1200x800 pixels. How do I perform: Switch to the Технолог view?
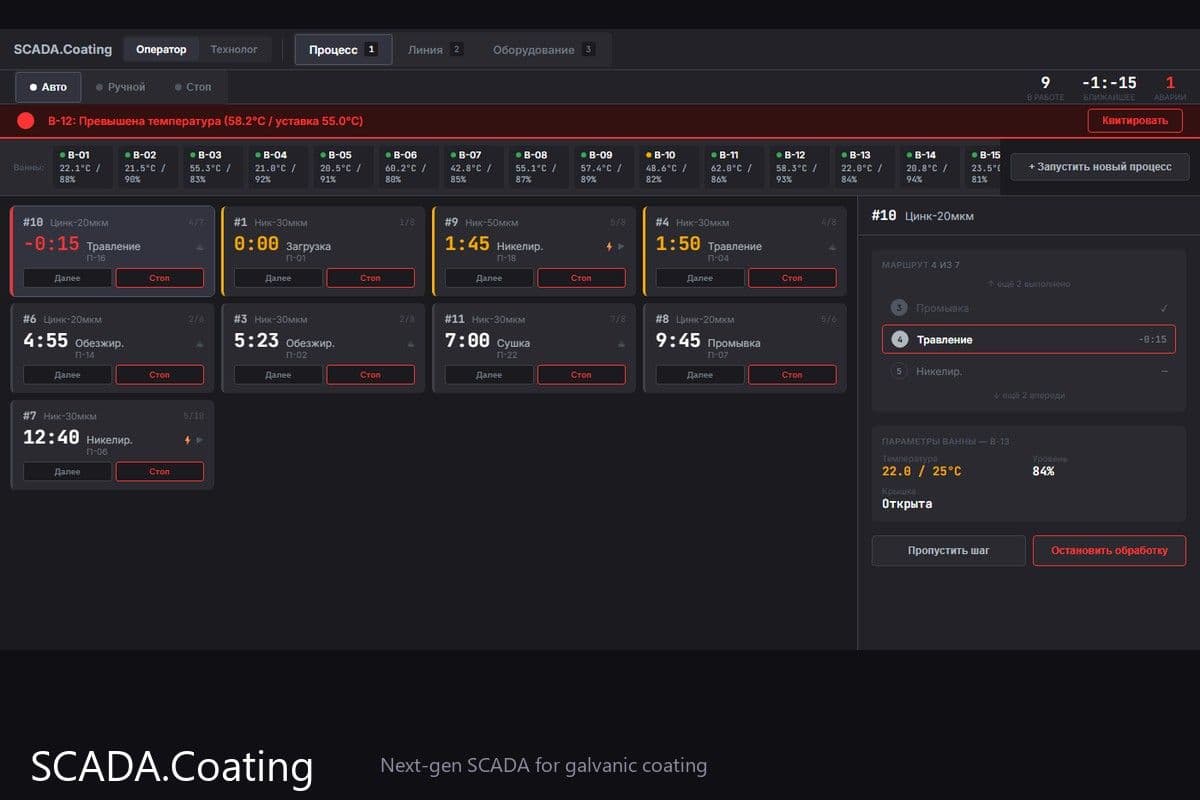[234, 48]
